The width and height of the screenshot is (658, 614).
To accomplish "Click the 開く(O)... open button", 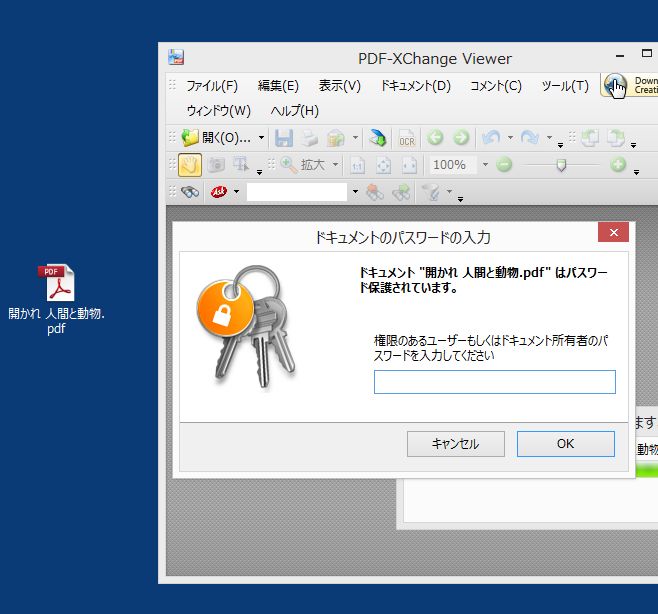I will (x=216, y=138).
